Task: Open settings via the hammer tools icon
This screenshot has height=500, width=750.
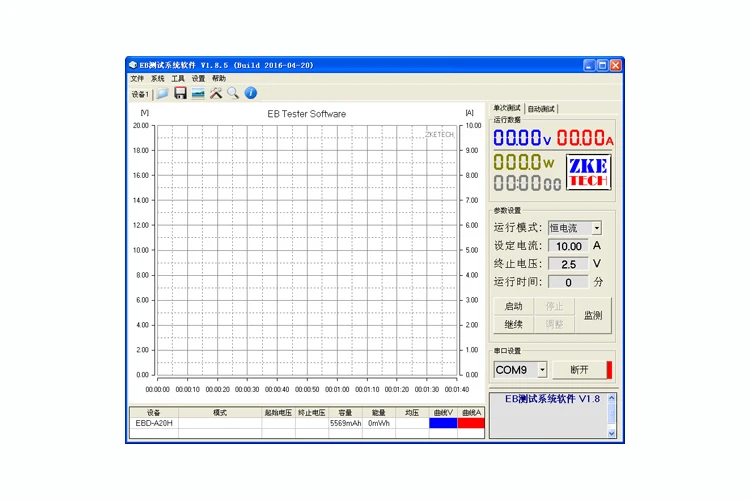Action: point(216,93)
